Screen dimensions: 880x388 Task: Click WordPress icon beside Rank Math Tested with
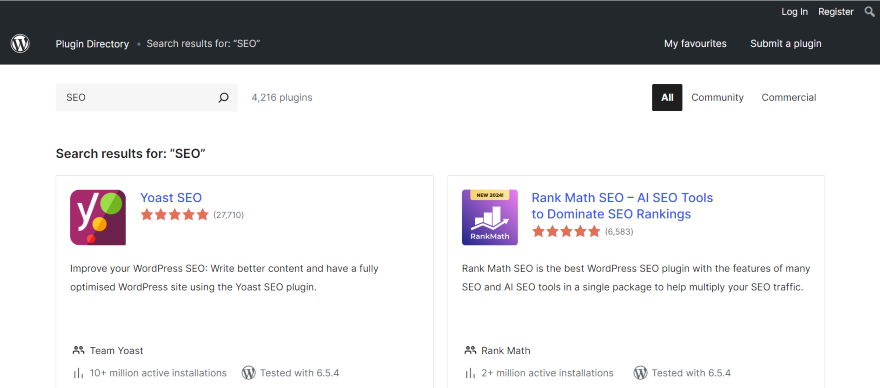click(x=640, y=373)
